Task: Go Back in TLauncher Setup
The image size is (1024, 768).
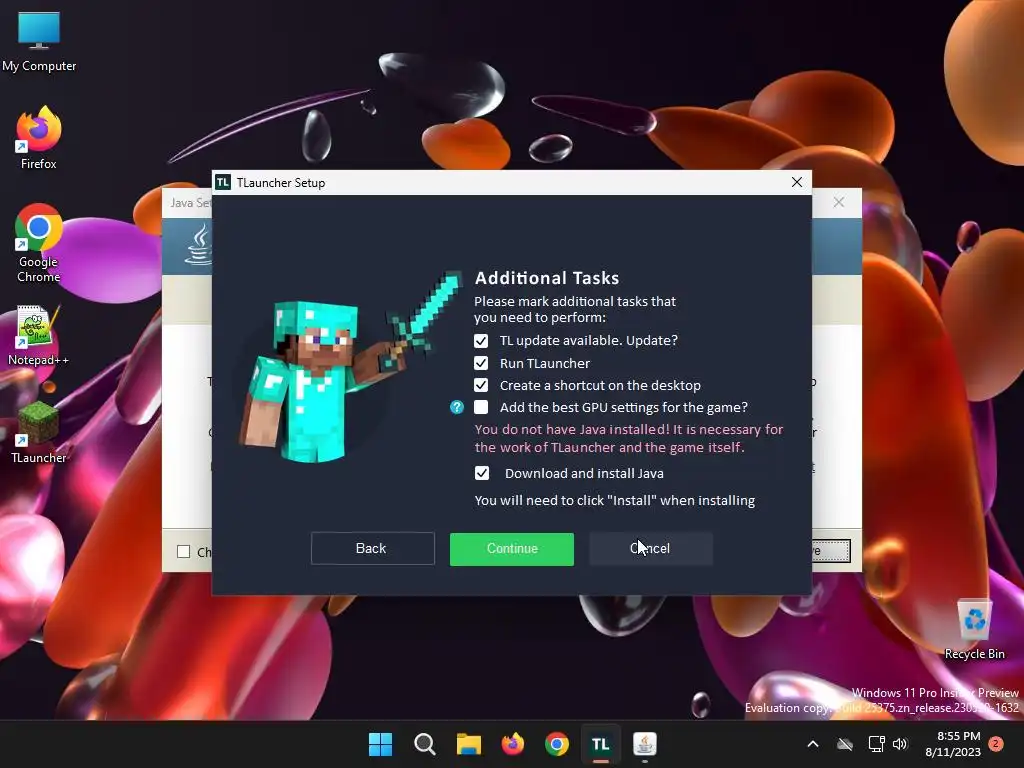Action: (x=372, y=549)
